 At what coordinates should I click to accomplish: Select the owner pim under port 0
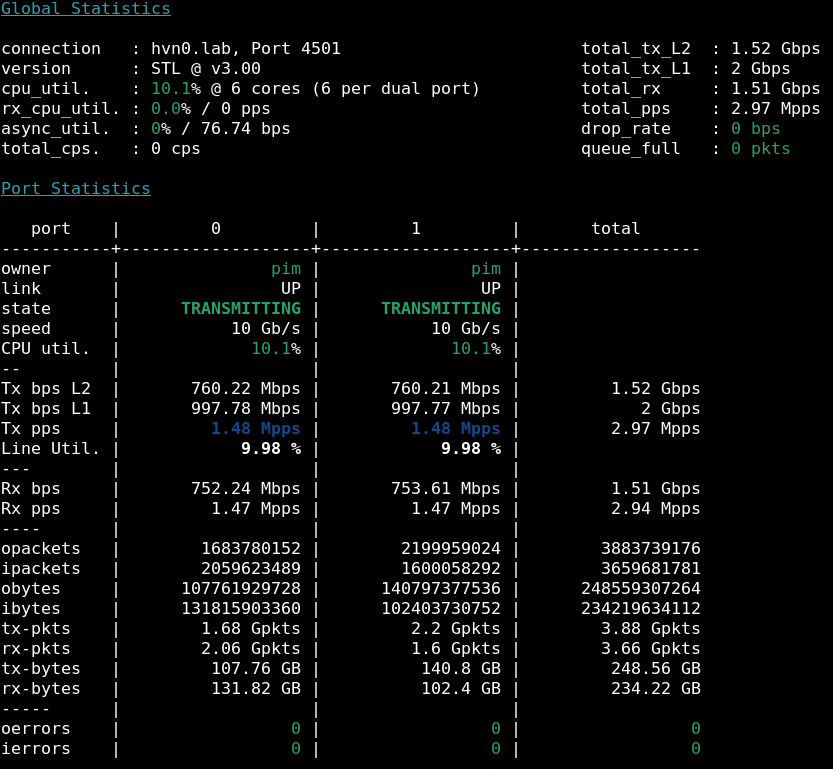(x=286, y=269)
